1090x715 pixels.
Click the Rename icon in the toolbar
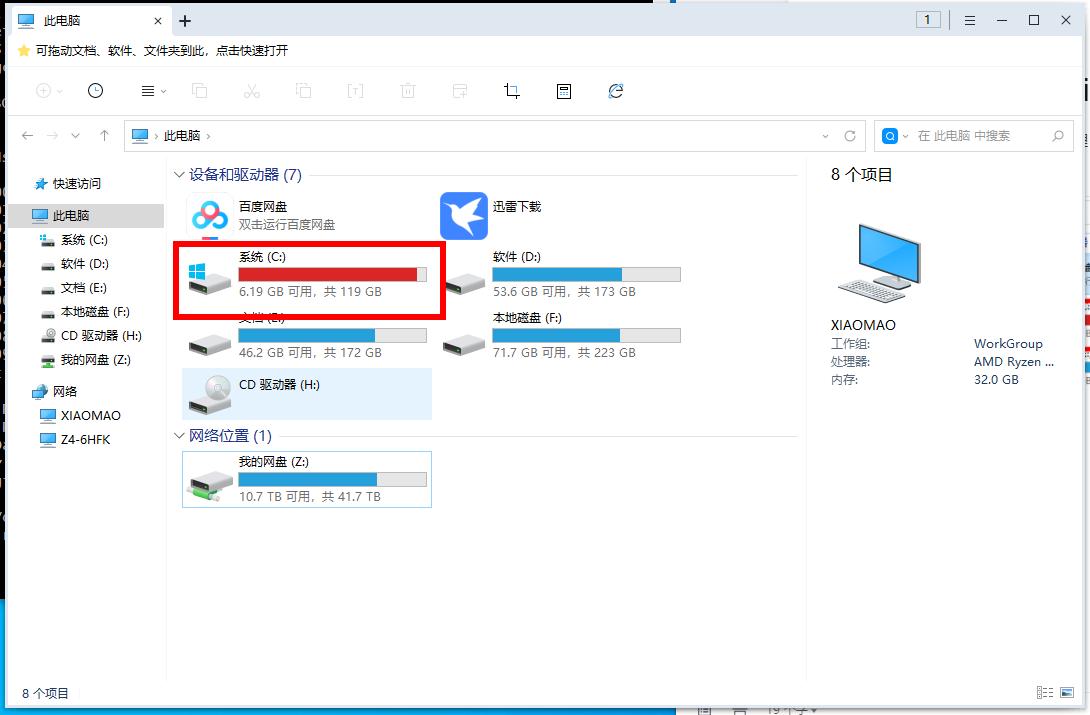355,90
